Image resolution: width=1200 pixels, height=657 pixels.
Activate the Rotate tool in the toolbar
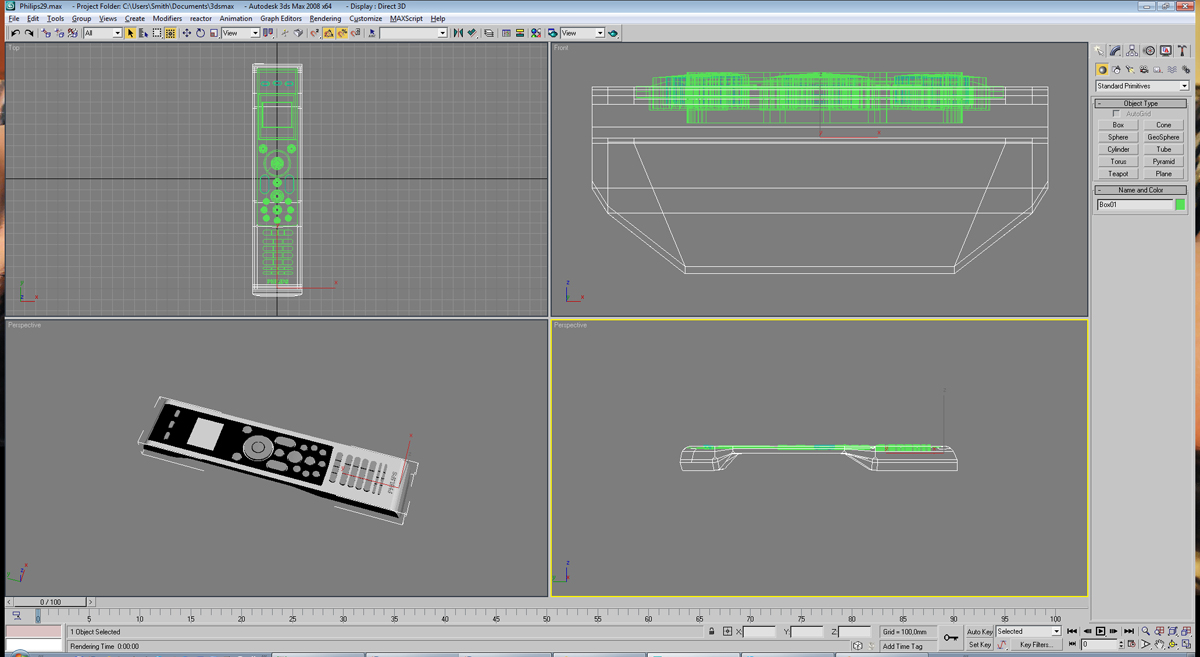pyautogui.click(x=200, y=33)
